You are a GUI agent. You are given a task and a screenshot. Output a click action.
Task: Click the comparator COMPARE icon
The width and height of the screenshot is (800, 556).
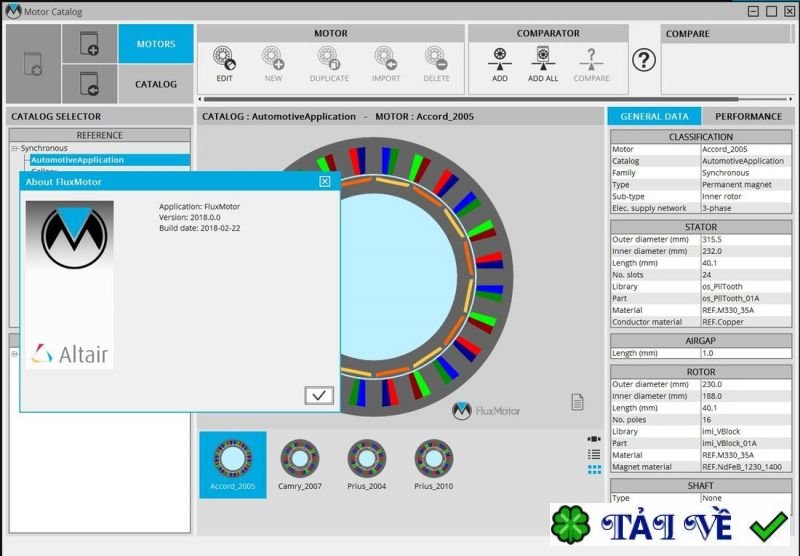[591, 59]
